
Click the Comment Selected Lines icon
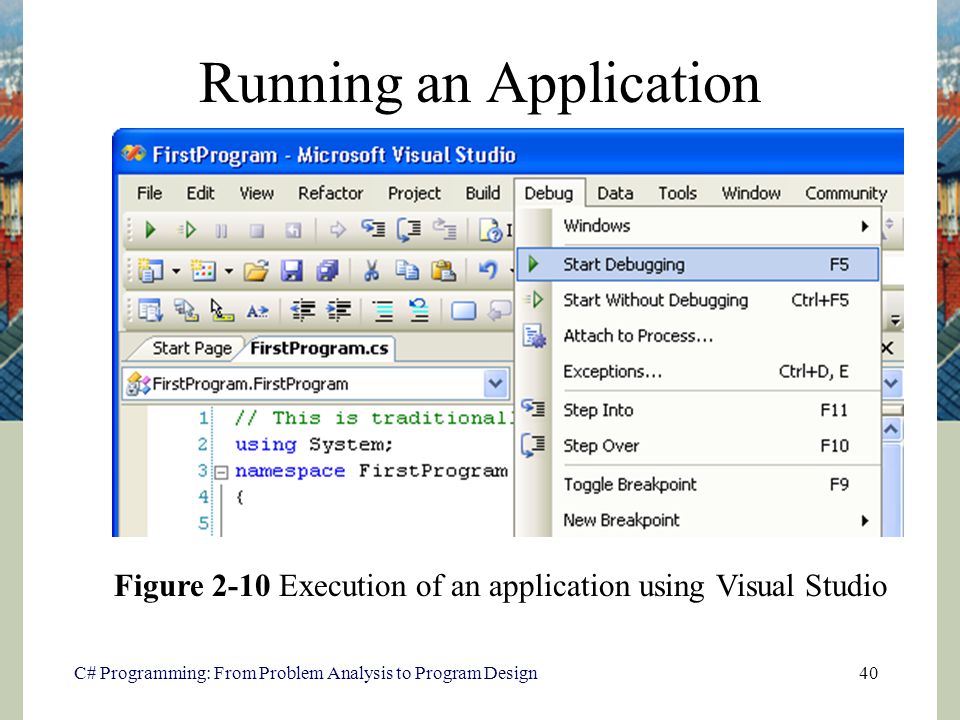tap(383, 310)
